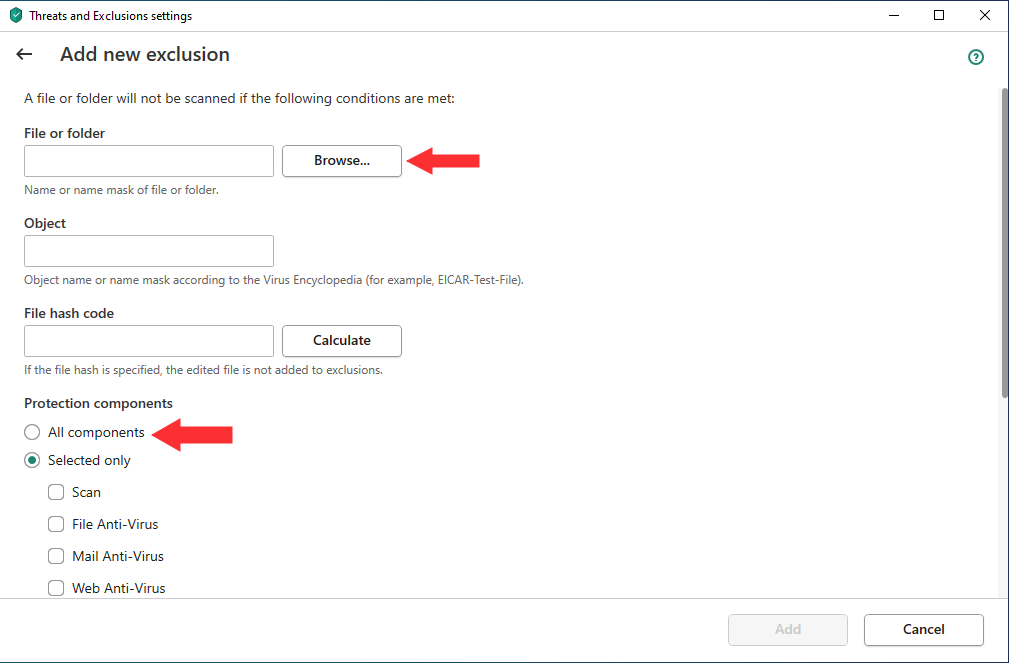The width and height of the screenshot is (1009, 663).
Task: Focus the File or folder input field
Action: tap(149, 161)
